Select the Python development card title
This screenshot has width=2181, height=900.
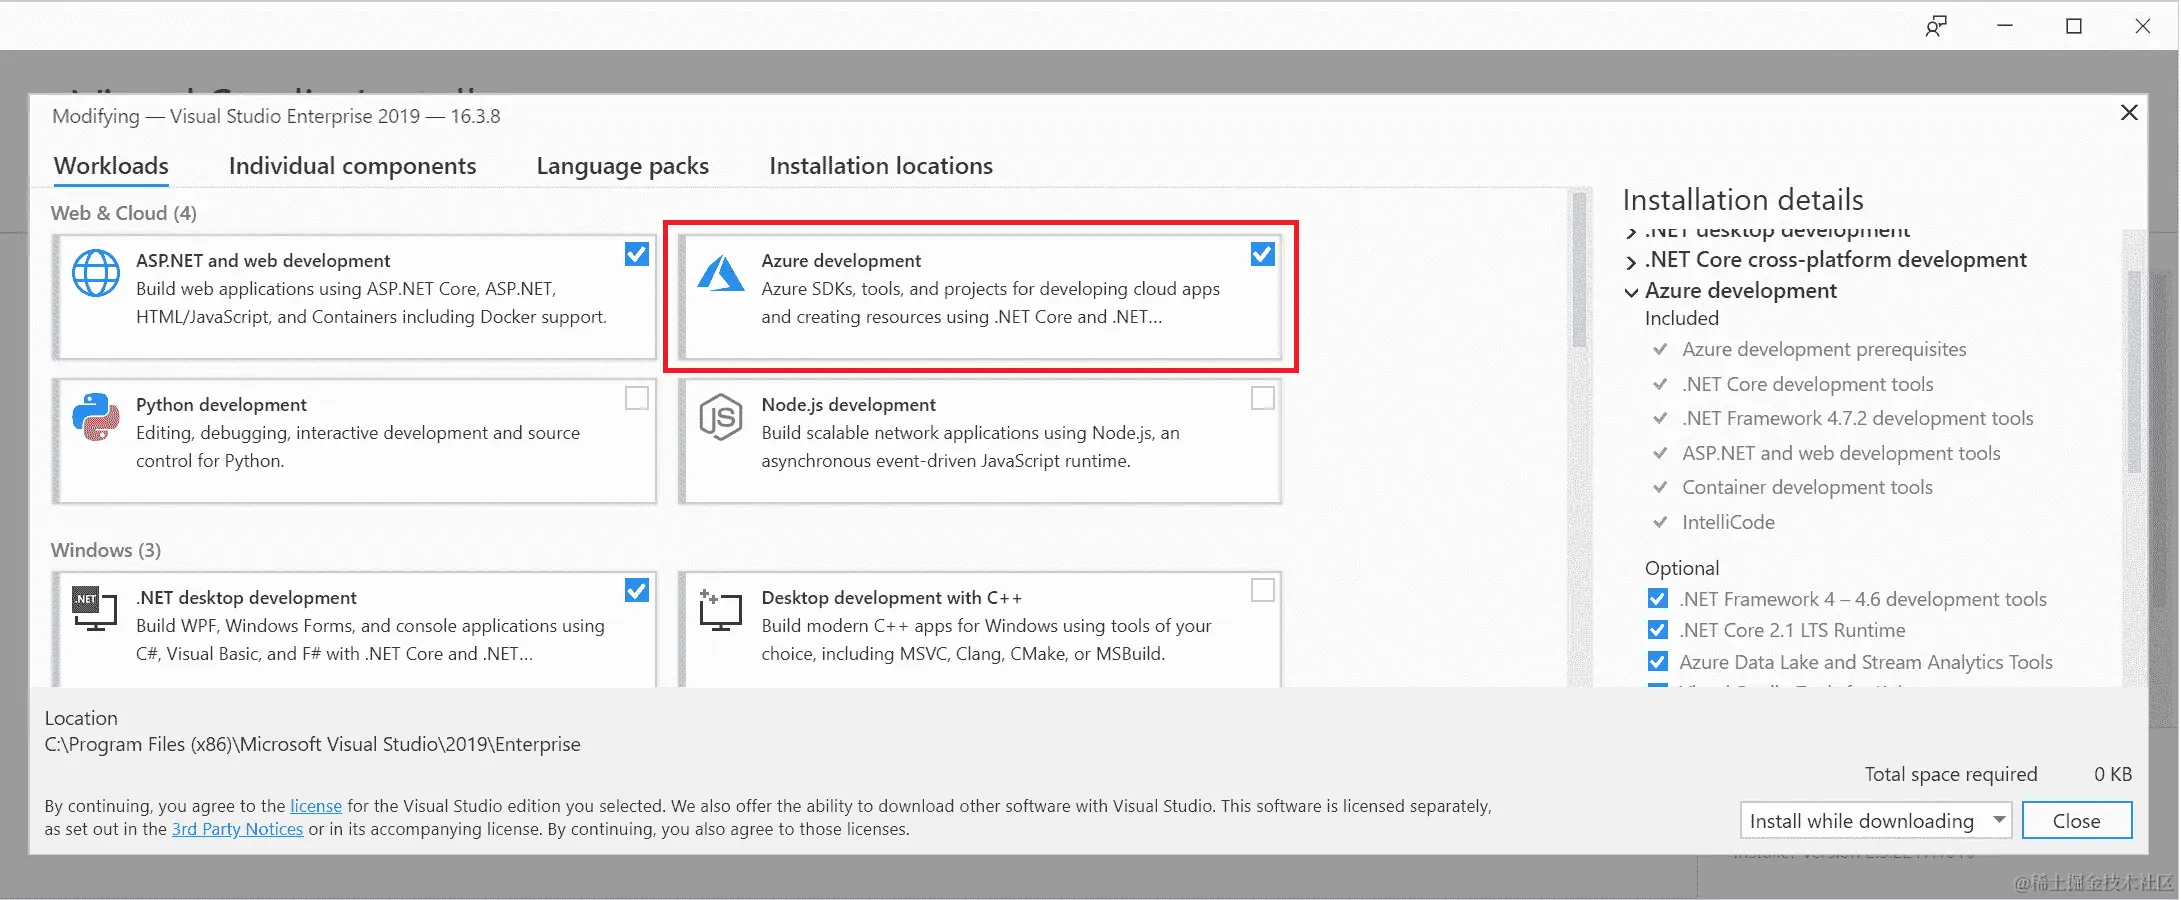click(221, 405)
